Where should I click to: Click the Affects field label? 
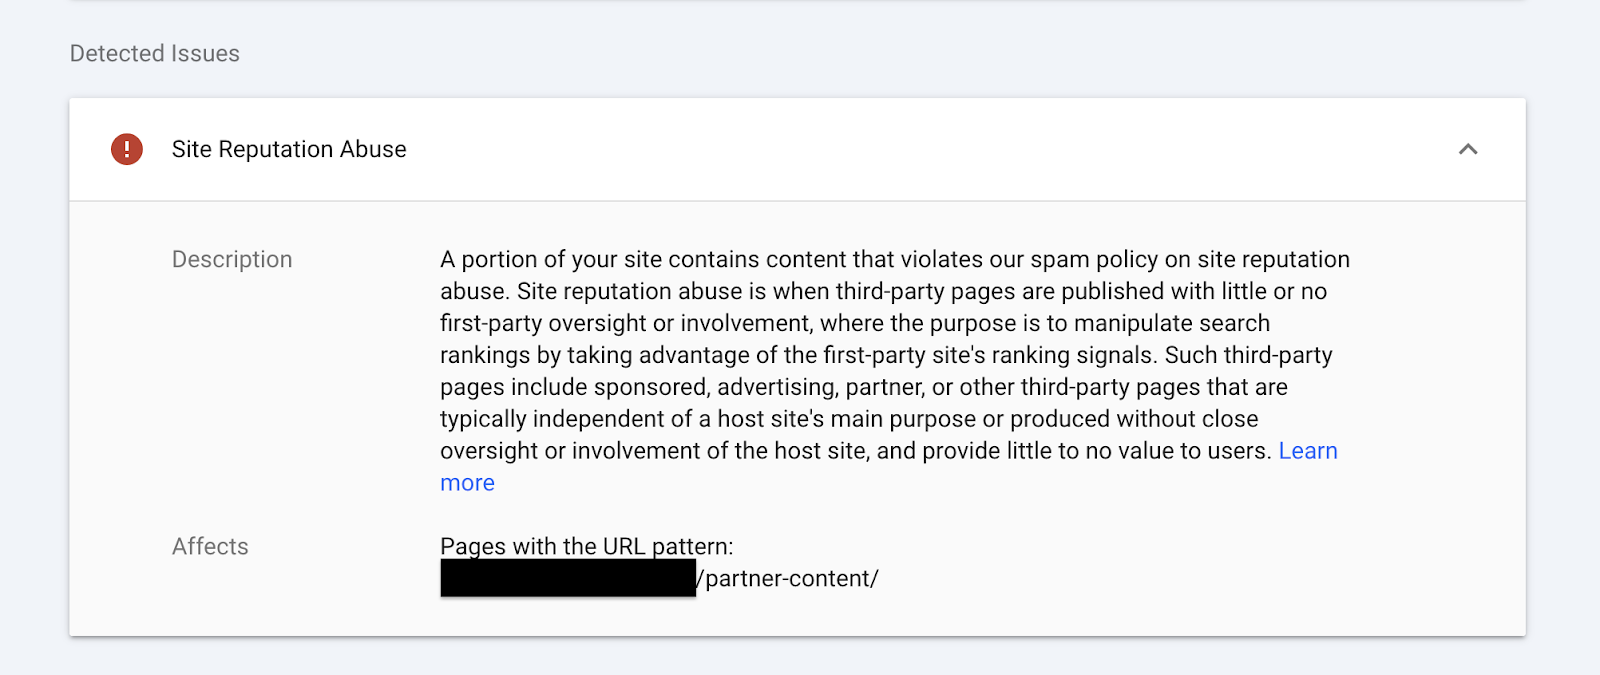click(210, 546)
